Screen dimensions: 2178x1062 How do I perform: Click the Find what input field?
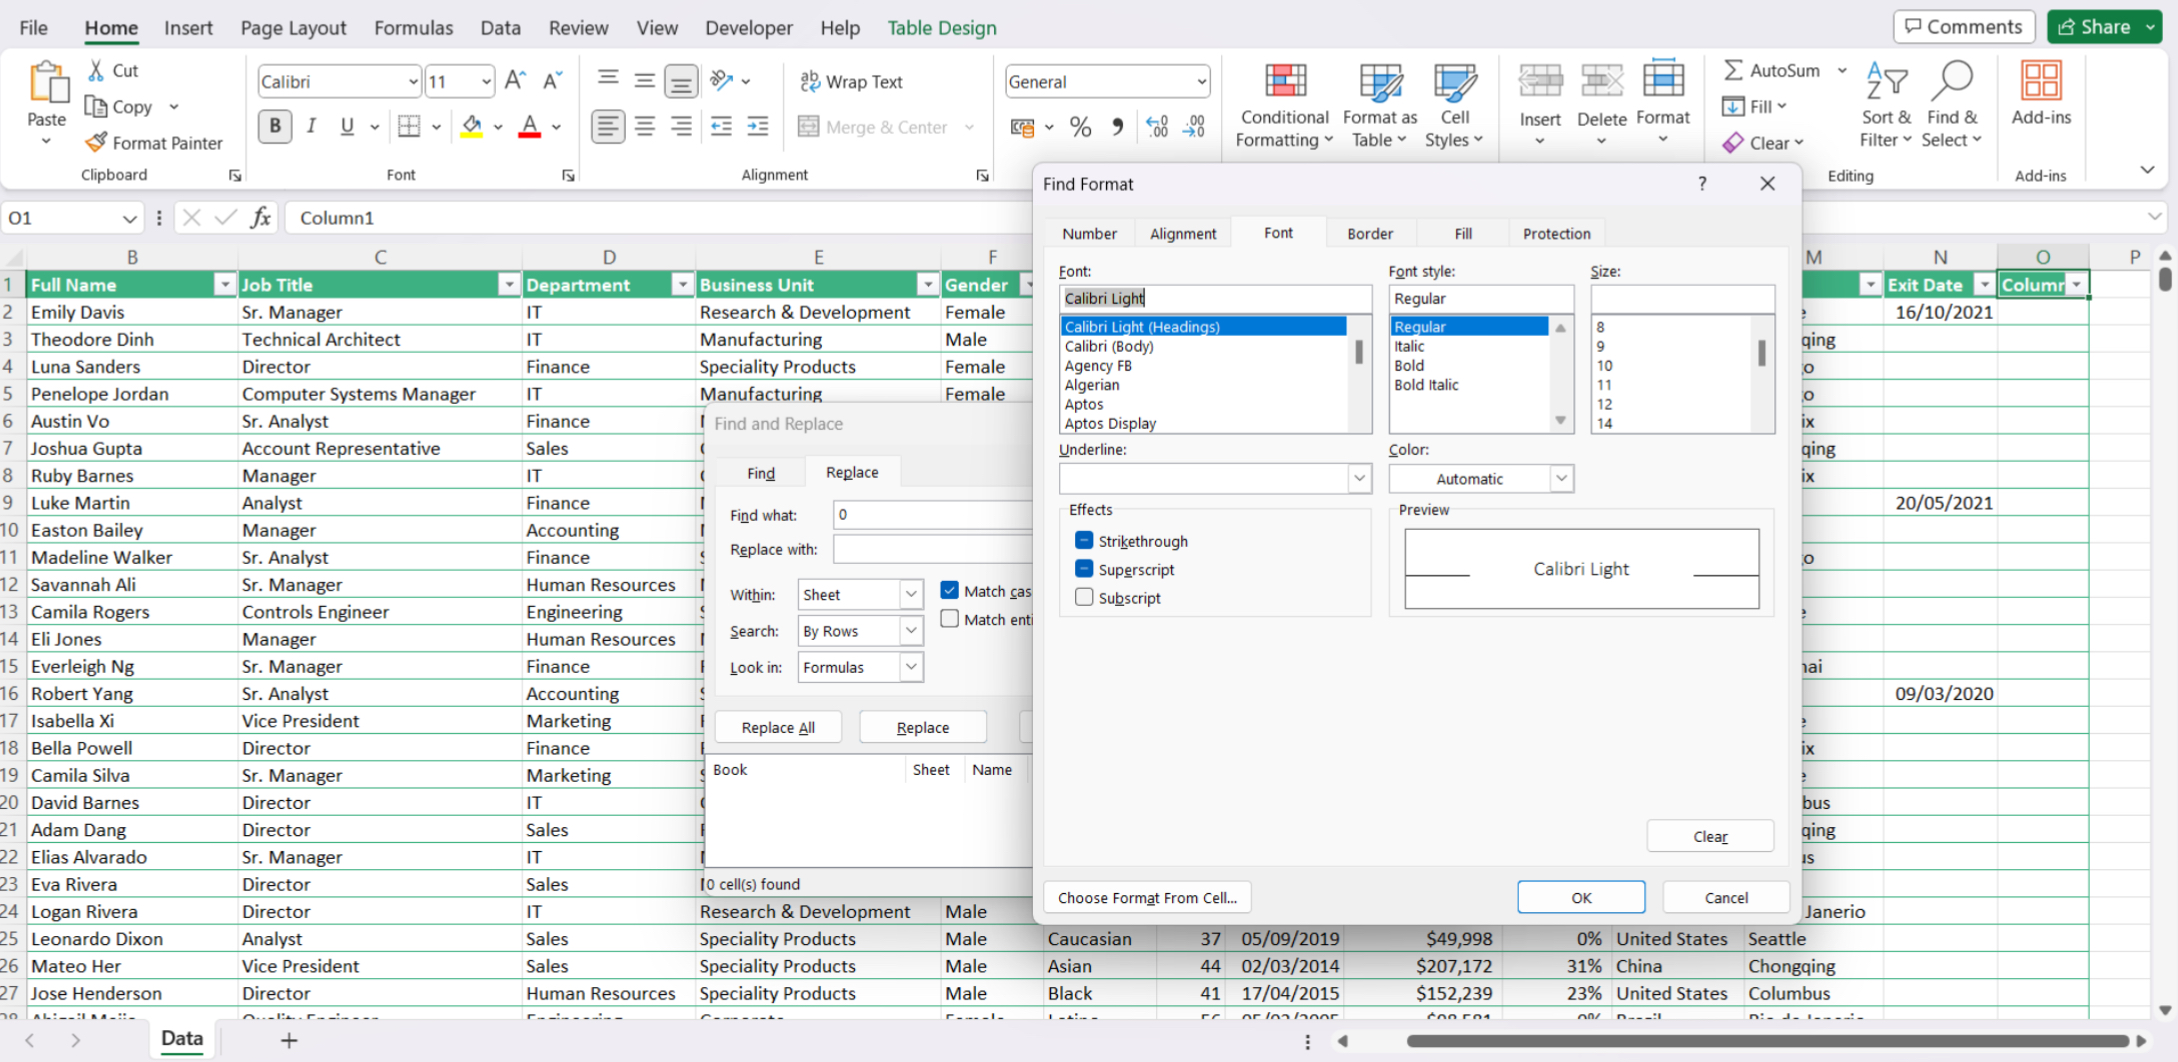(932, 515)
